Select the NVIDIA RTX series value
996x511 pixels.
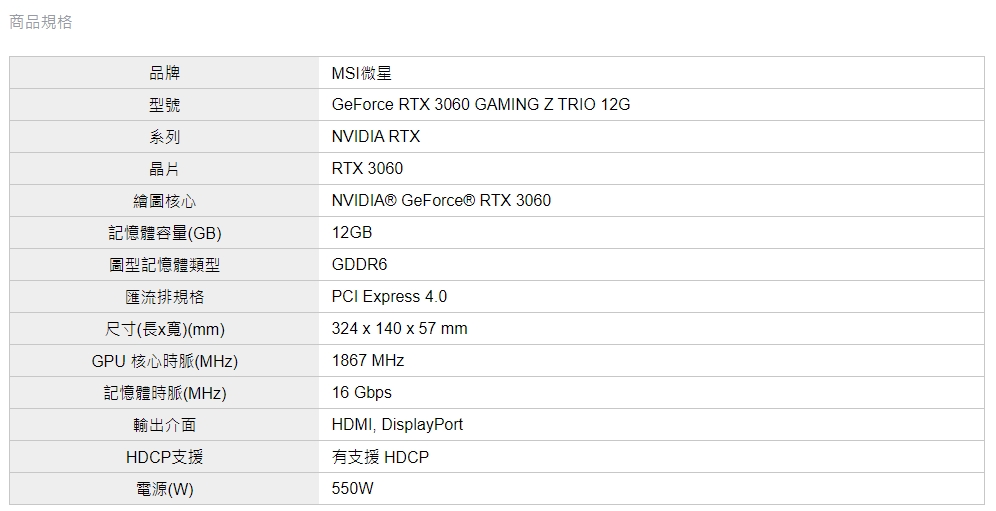coord(375,137)
